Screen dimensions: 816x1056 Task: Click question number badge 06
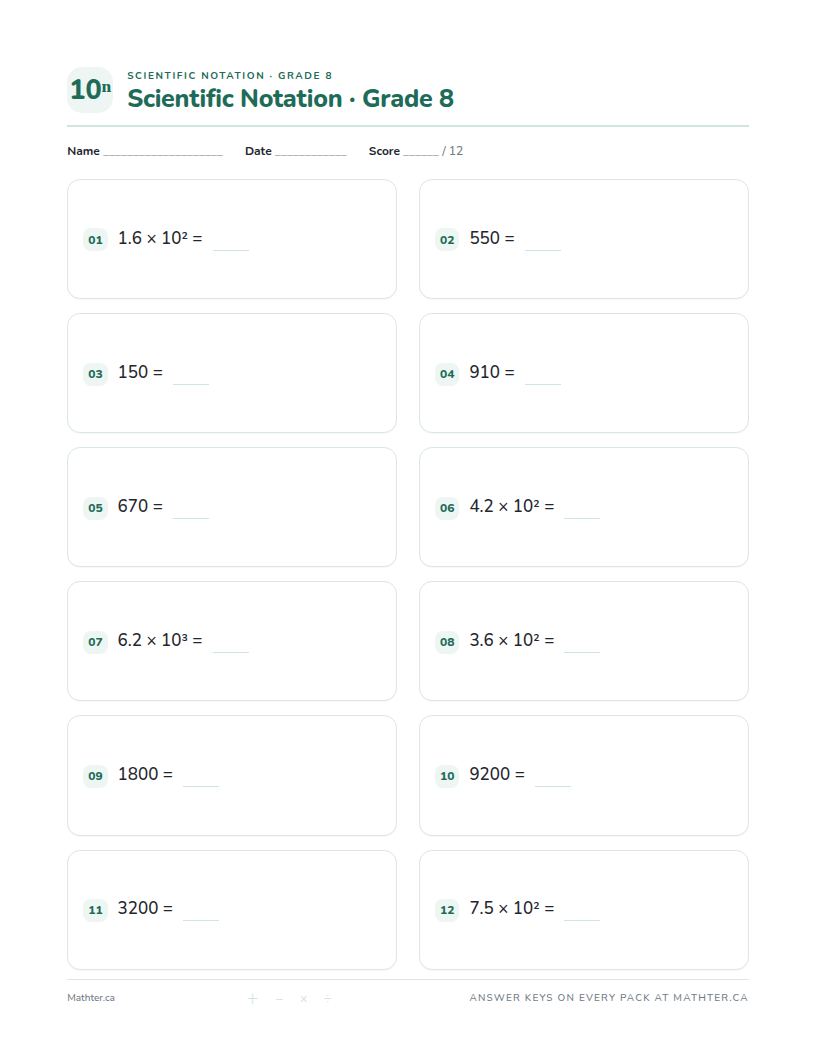point(447,508)
